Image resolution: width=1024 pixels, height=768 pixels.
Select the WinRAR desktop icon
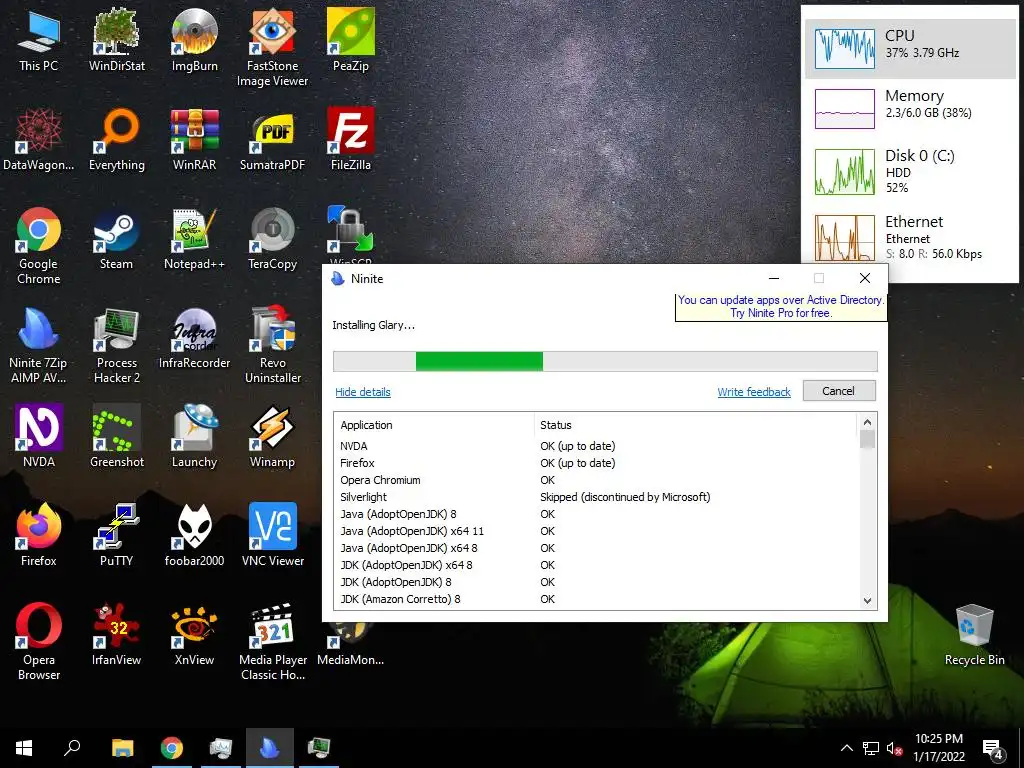(194, 140)
